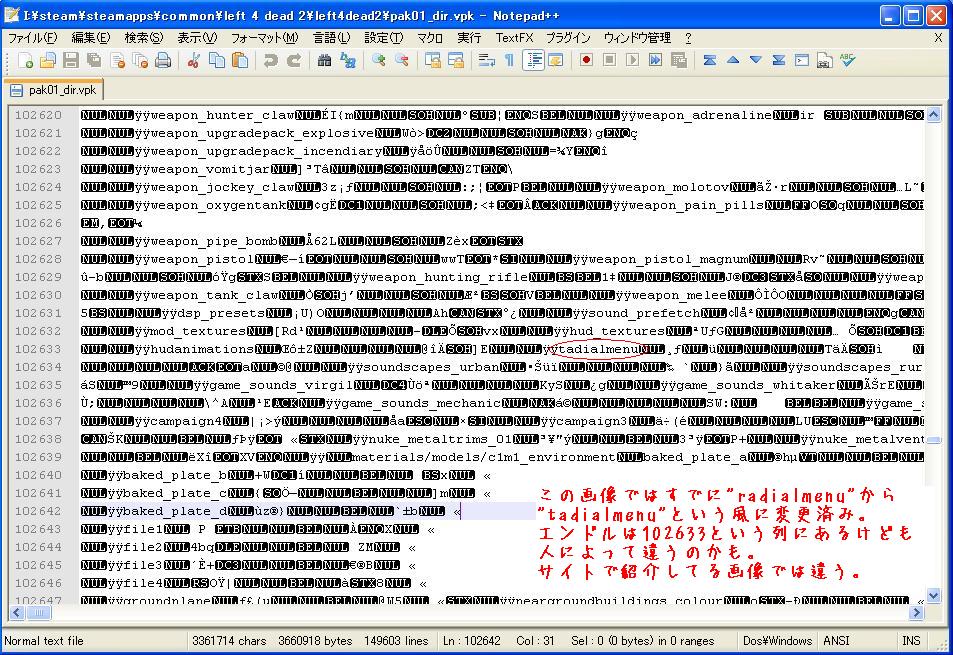The width and height of the screenshot is (953, 655).
Task: Open the console window toolbar icon
Action: pos(802,60)
